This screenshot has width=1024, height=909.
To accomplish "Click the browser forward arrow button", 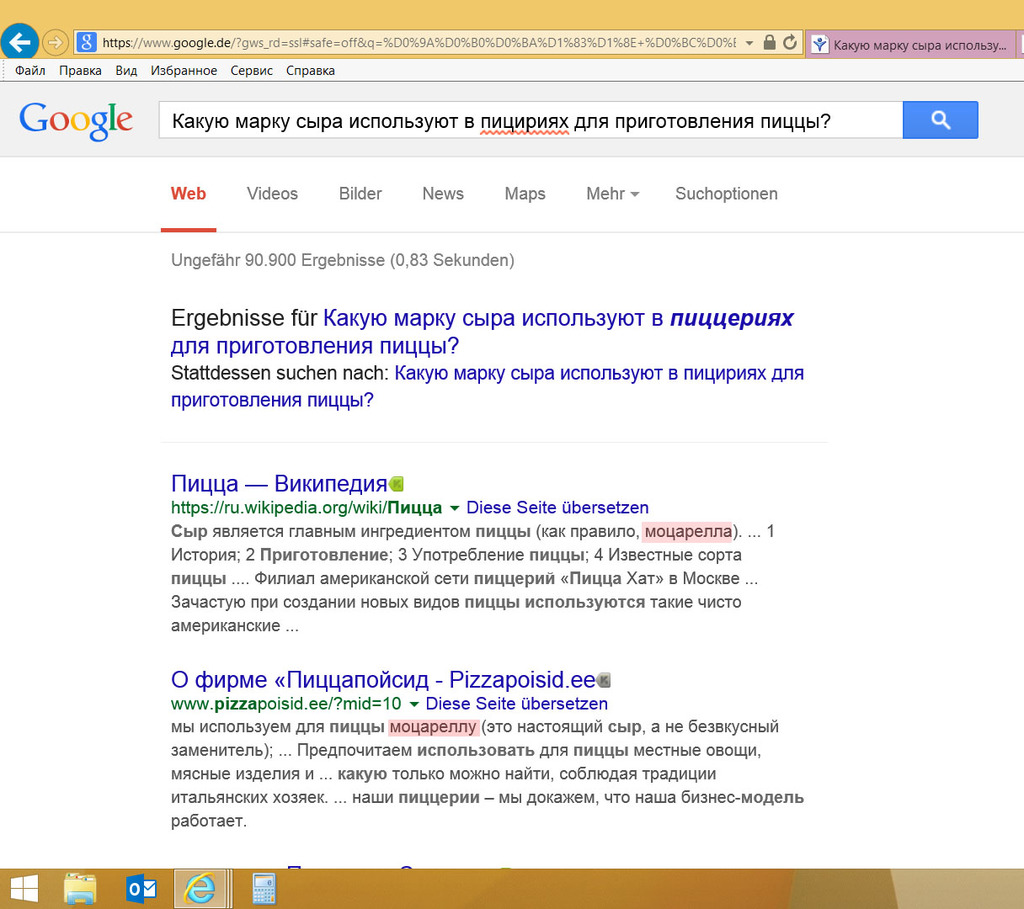I will pos(55,43).
